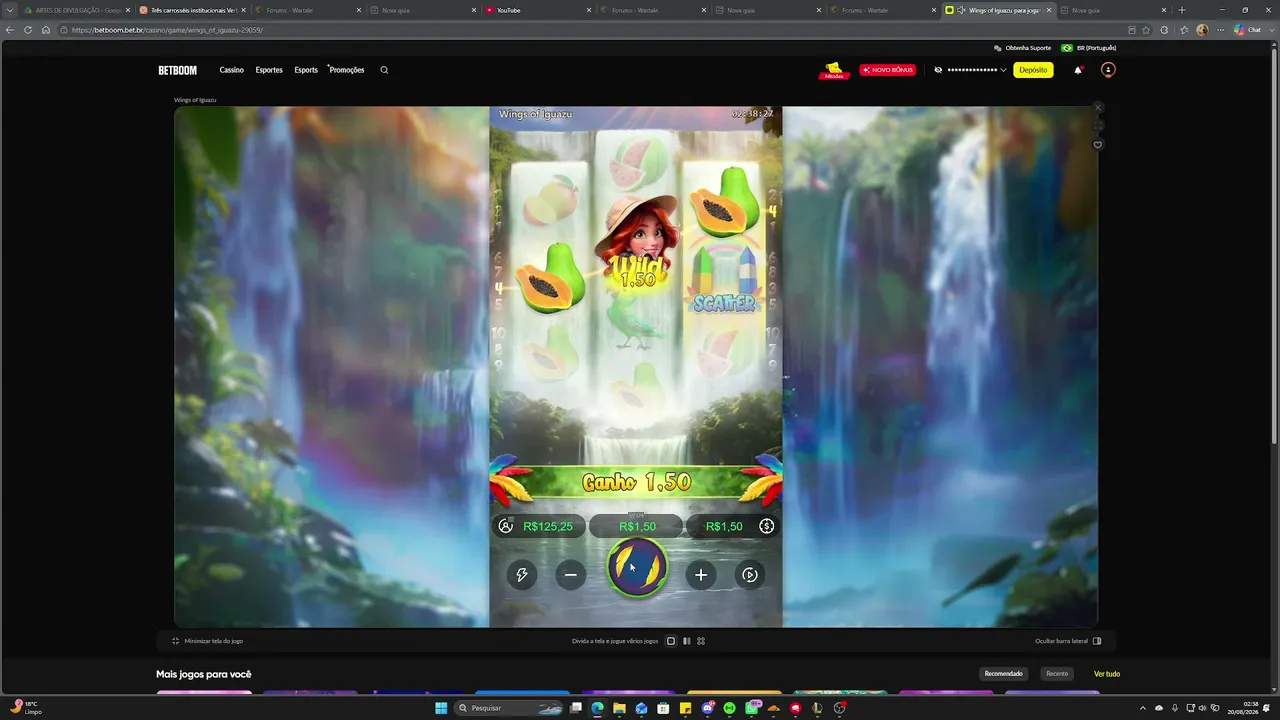The width and height of the screenshot is (1280, 720).
Task: Open the wallet balance icon in game
Action: pos(506,526)
